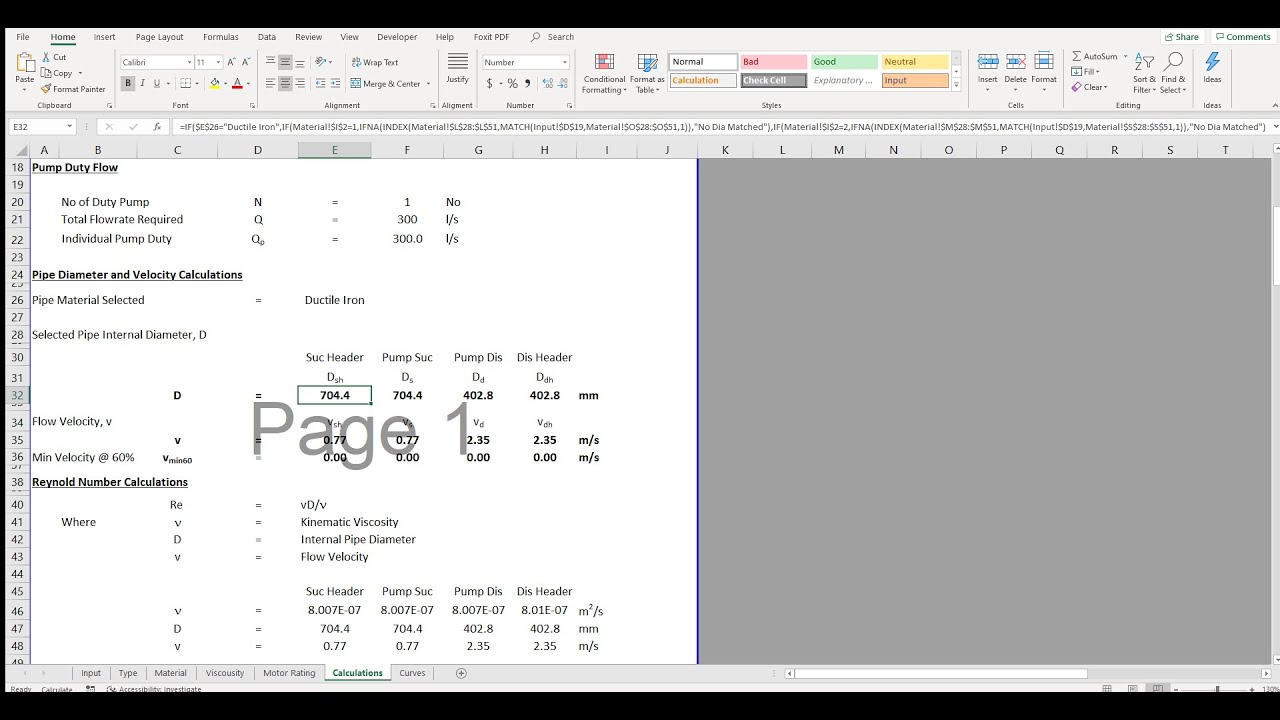1280x720 pixels.
Task: Apply accounting dollar number format
Action: pos(490,84)
